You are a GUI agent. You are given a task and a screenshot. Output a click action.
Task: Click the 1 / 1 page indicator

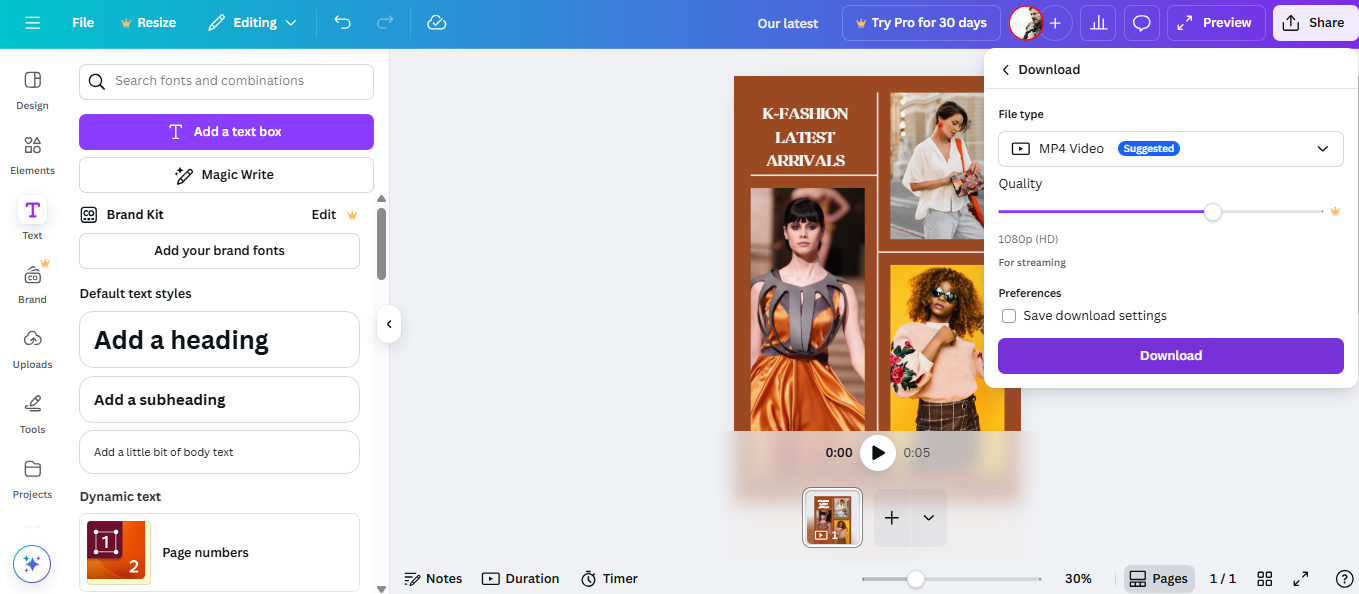[x=1223, y=579]
